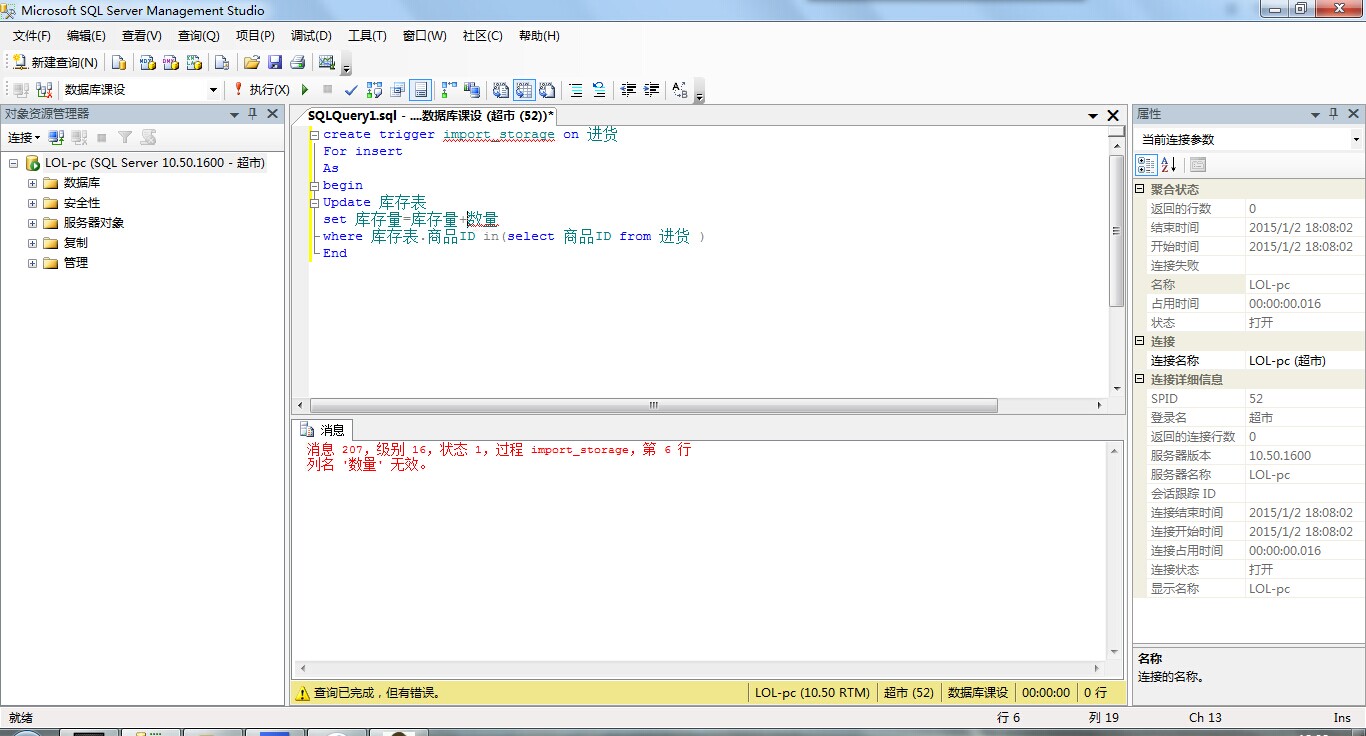1366x736 pixels.
Task: Open the 帮助(H) menu
Action: (539, 36)
